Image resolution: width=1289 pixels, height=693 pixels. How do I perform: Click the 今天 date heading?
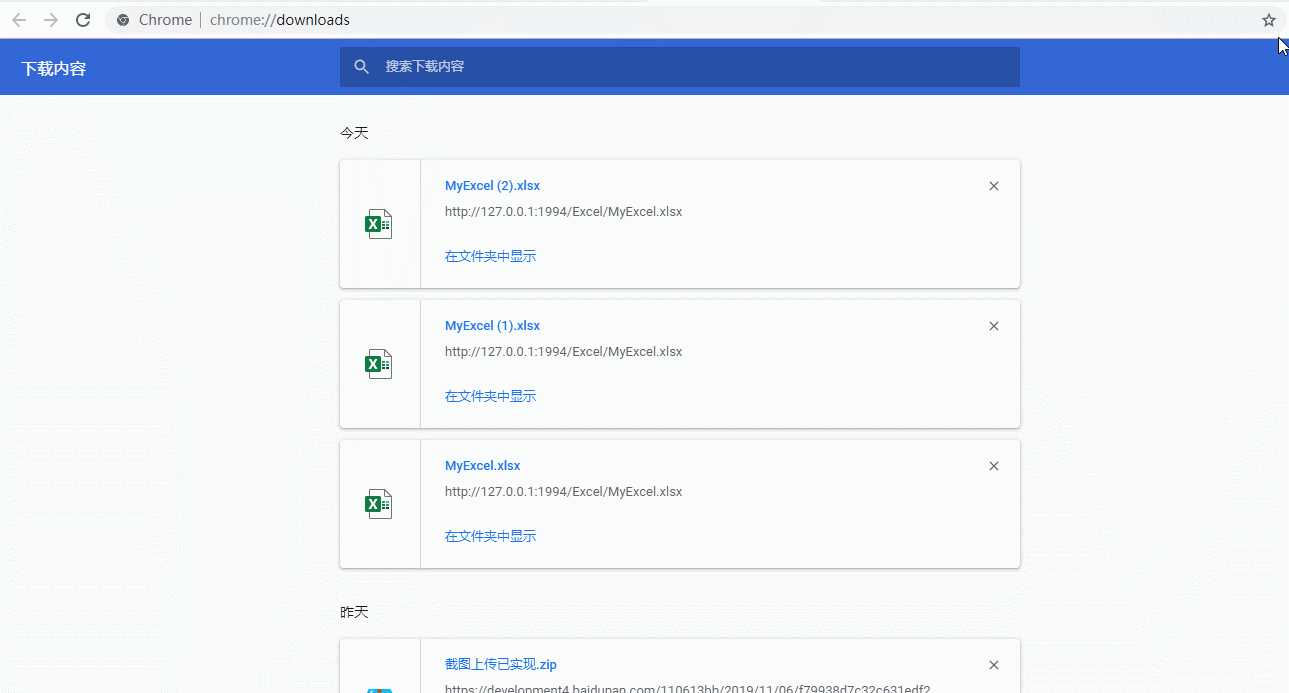click(x=354, y=132)
